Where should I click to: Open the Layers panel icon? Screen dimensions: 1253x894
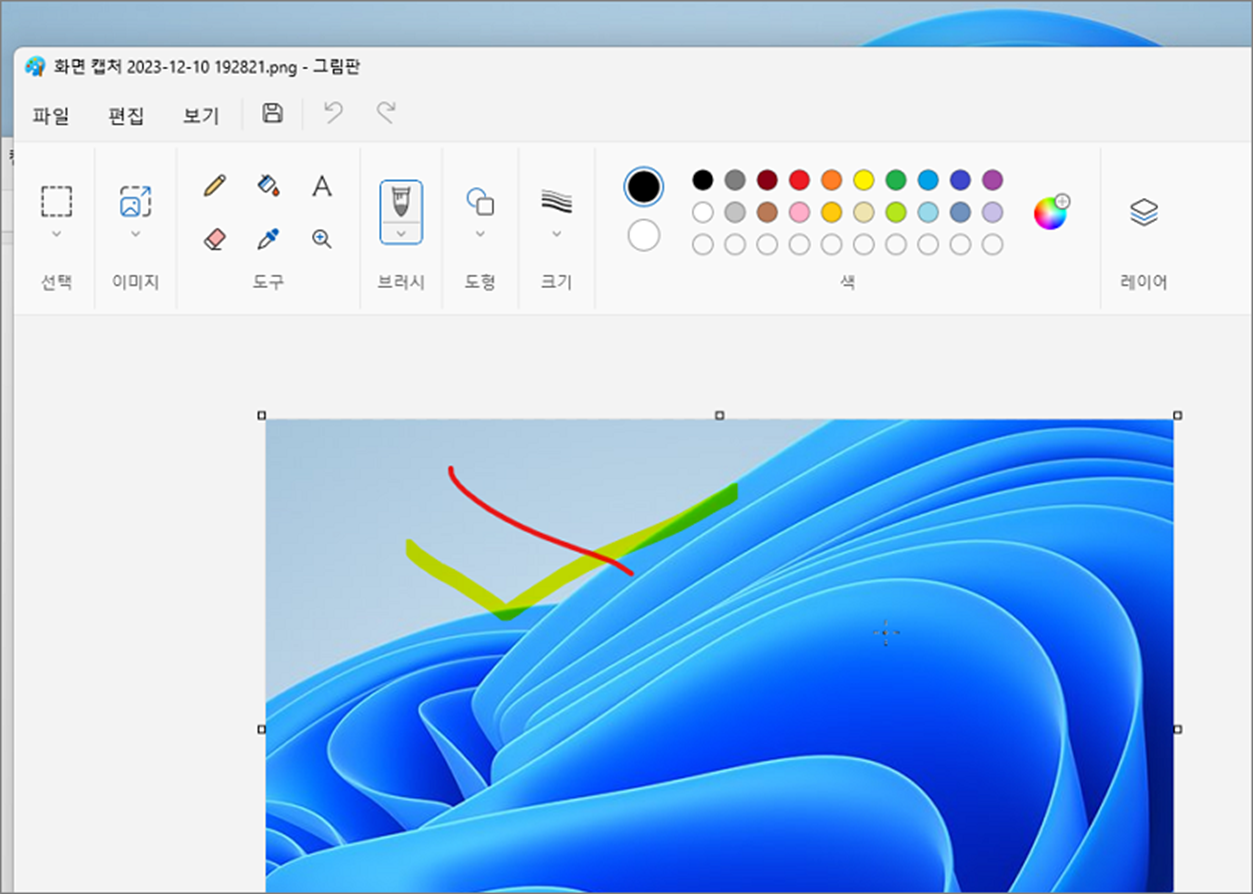tap(1144, 212)
